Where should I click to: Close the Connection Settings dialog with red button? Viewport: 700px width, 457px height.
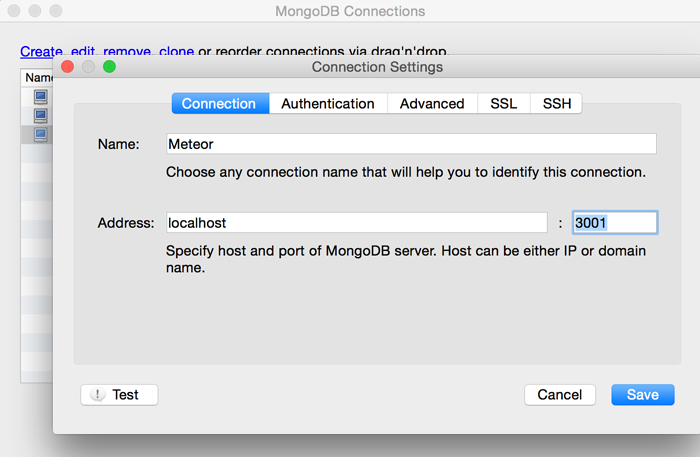tap(67, 66)
